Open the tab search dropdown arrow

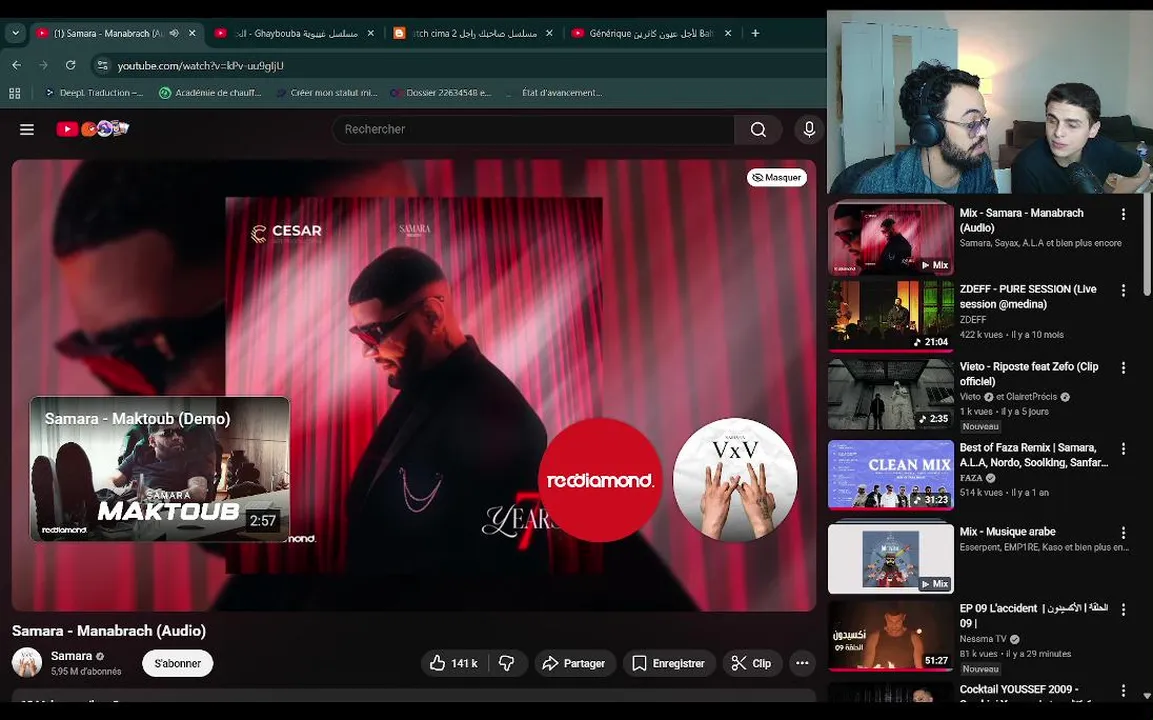(15, 33)
